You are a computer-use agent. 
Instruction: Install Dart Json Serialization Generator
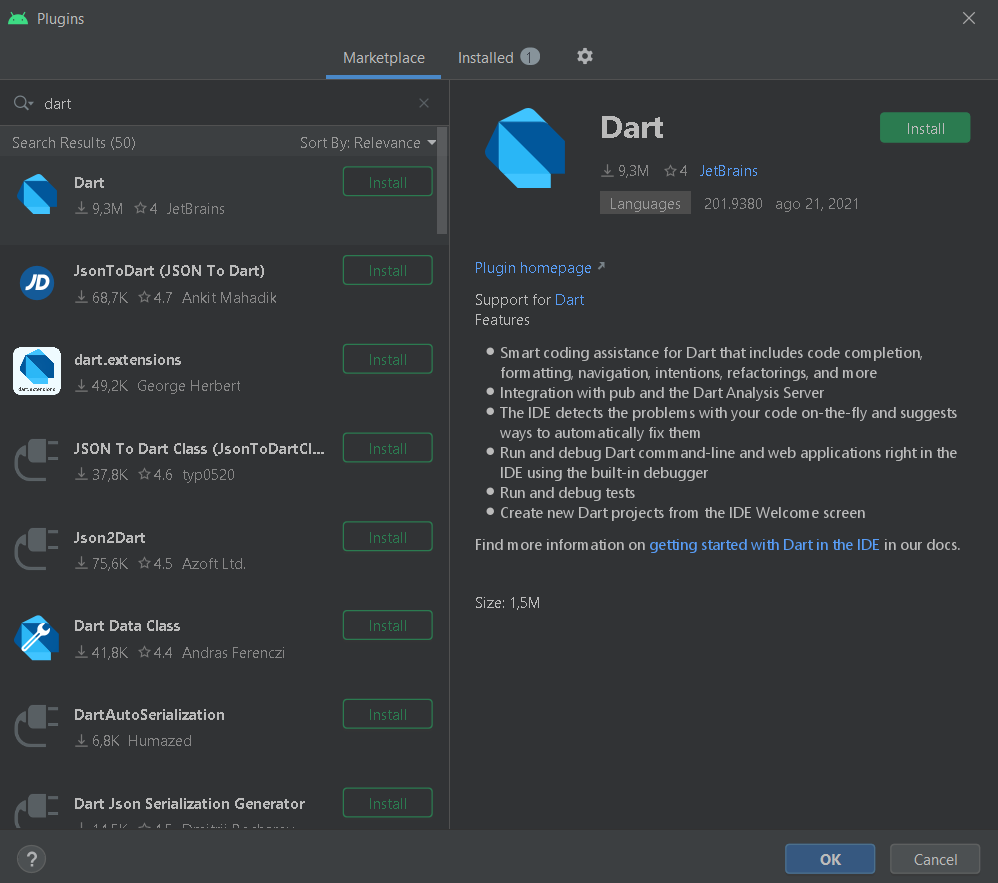(388, 803)
